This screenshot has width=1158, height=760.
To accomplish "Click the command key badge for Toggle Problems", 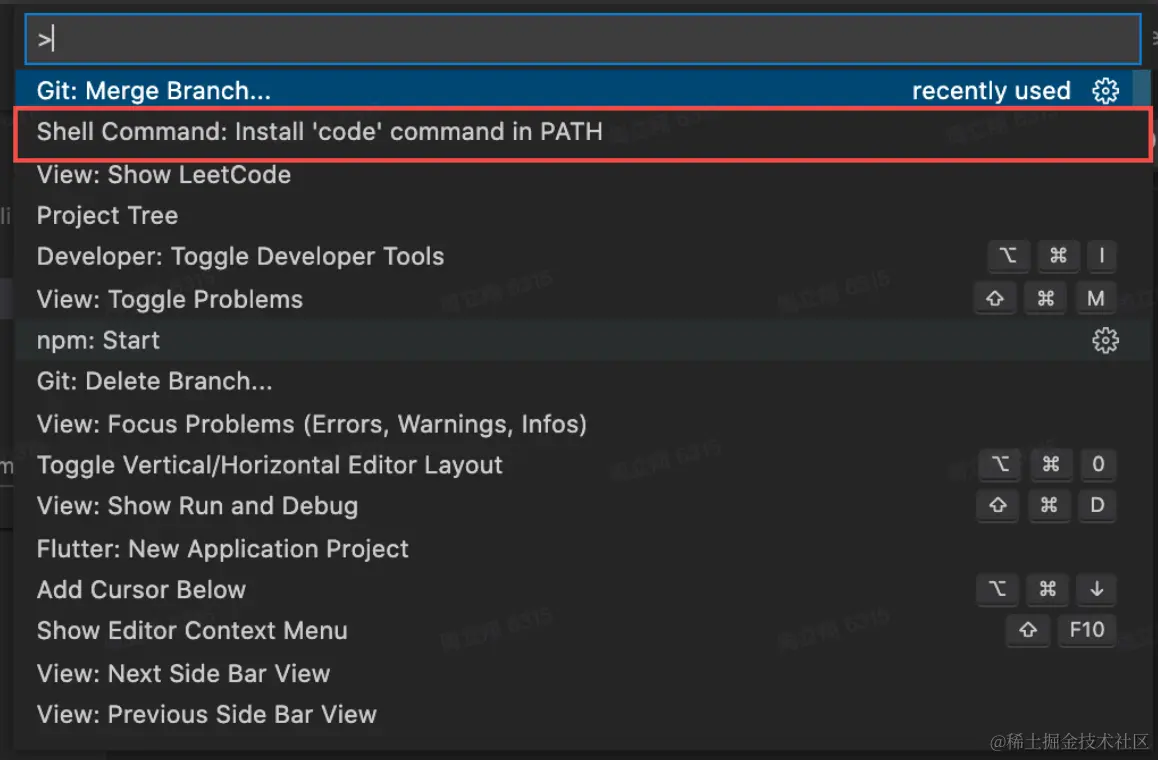I will click(x=1046, y=298).
